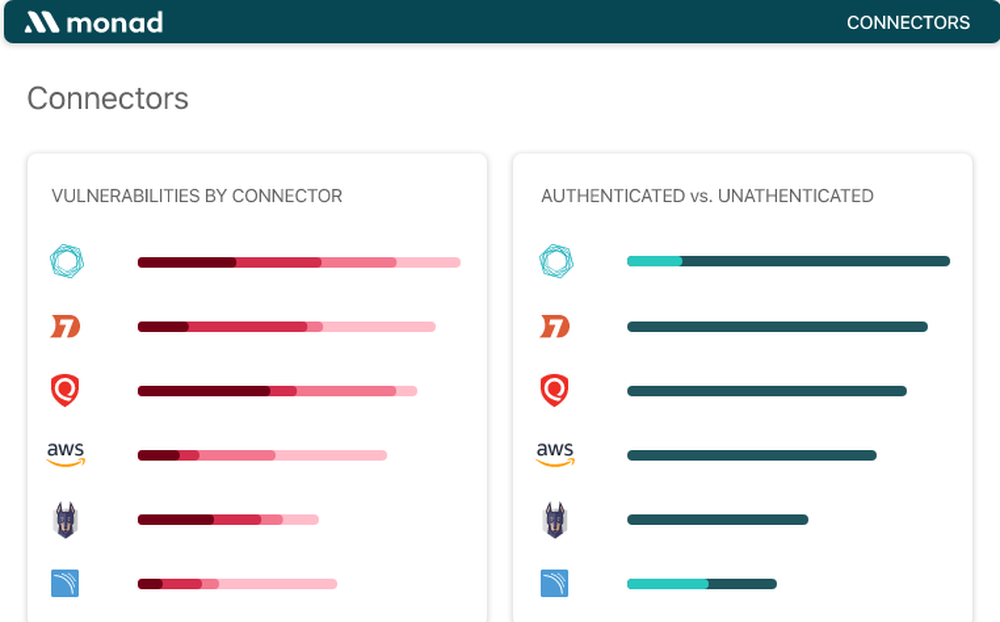Click blue square icon in authenticated card
The image size is (1000, 622).
(x=554, y=583)
